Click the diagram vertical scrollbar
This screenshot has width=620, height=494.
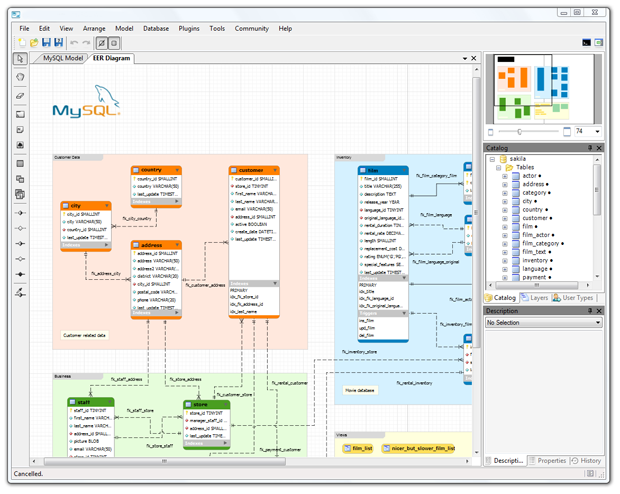click(476, 213)
